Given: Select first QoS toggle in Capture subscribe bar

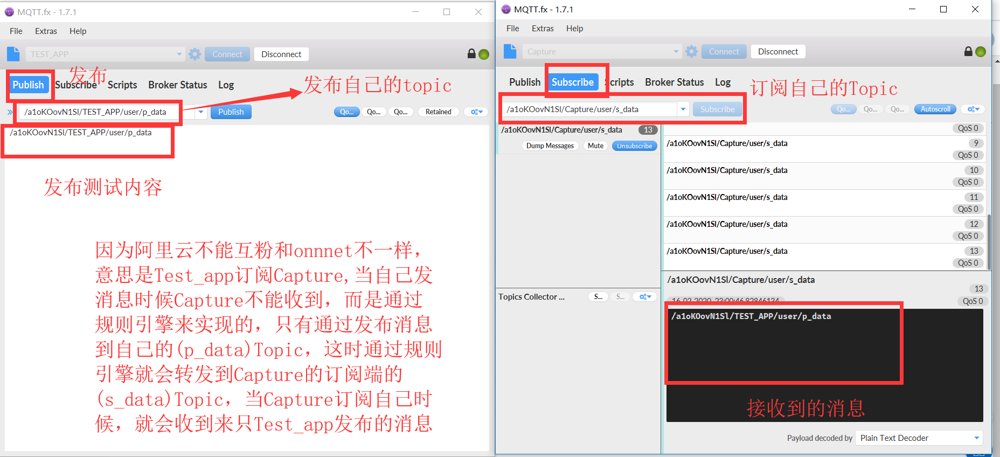Looking at the screenshot, I should click(843, 109).
